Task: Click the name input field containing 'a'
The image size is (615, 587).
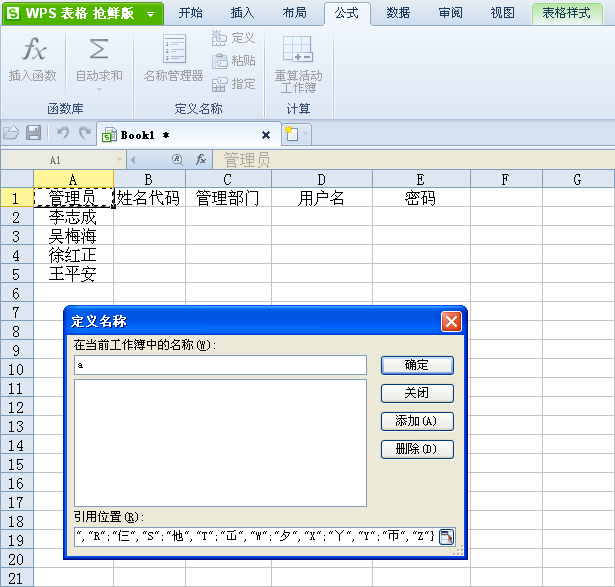Action: (220, 365)
